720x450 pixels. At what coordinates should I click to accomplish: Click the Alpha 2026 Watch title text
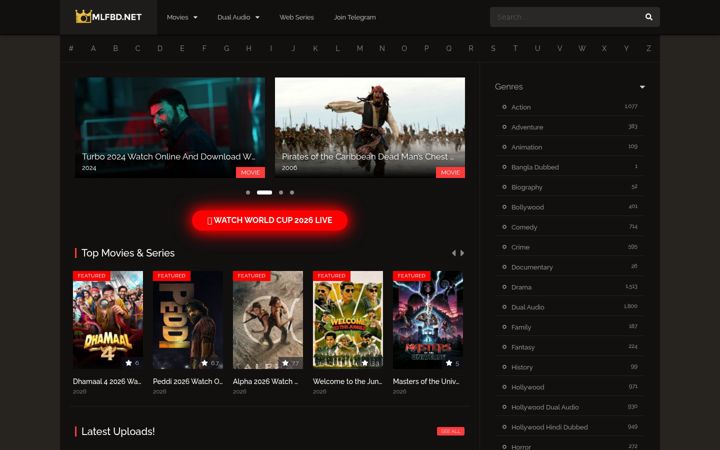[265, 382]
